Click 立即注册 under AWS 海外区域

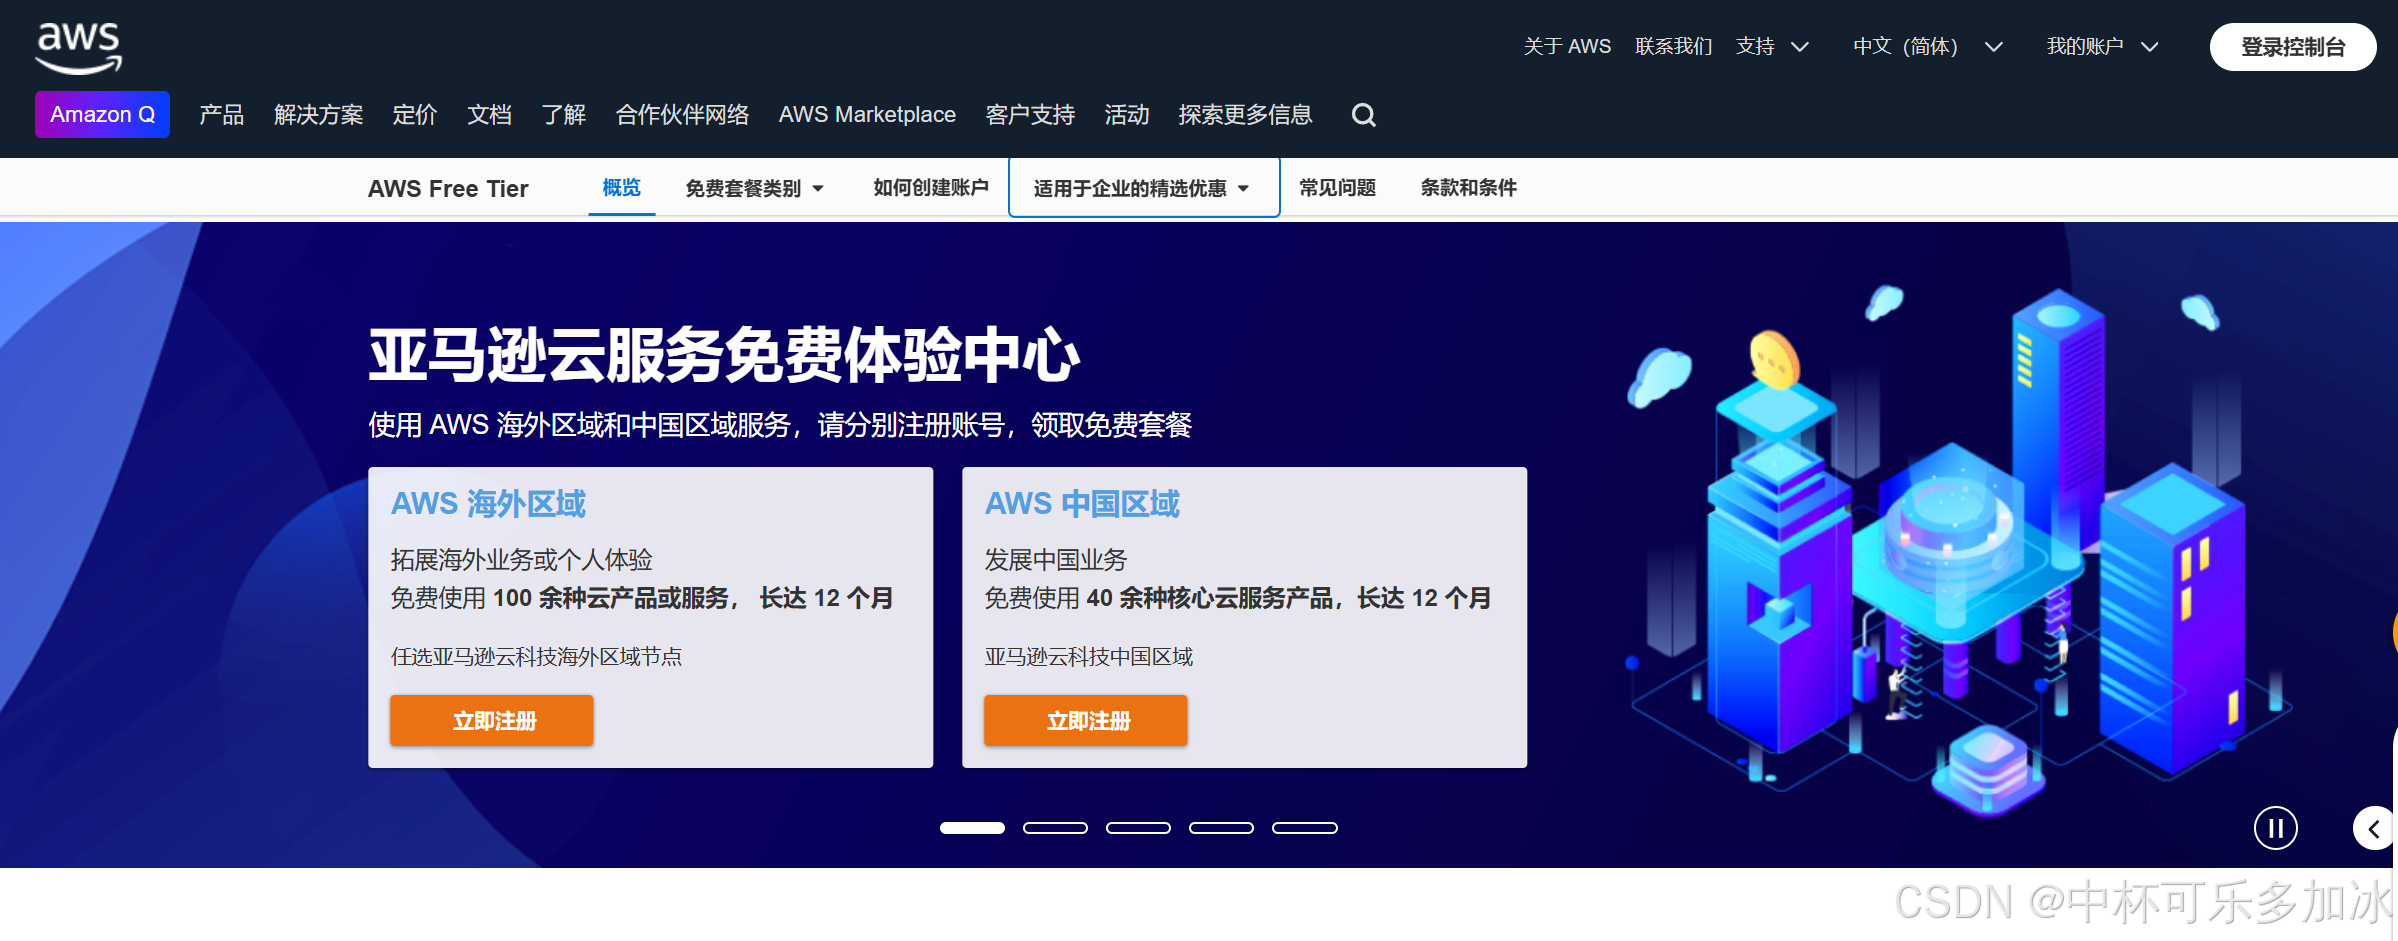tap(492, 721)
